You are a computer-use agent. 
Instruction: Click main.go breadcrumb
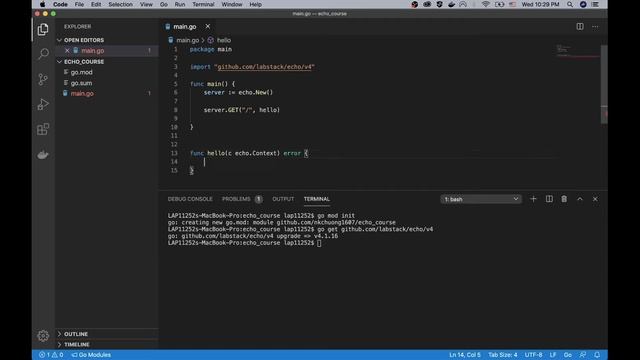(187, 40)
